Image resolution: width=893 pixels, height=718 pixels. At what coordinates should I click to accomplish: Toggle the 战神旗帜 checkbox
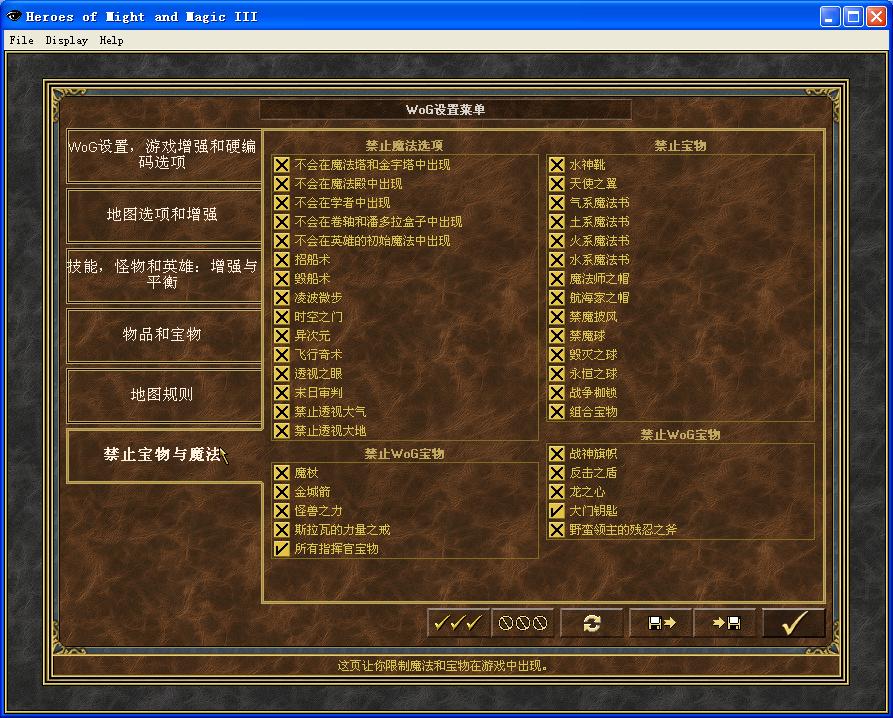coord(556,453)
